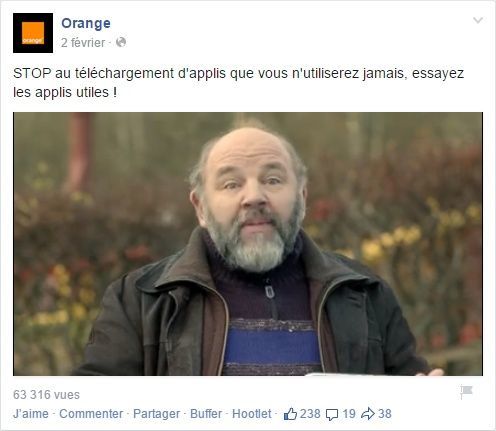Show the 19 comments
This screenshot has height=431, width=496.
(x=349, y=414)
